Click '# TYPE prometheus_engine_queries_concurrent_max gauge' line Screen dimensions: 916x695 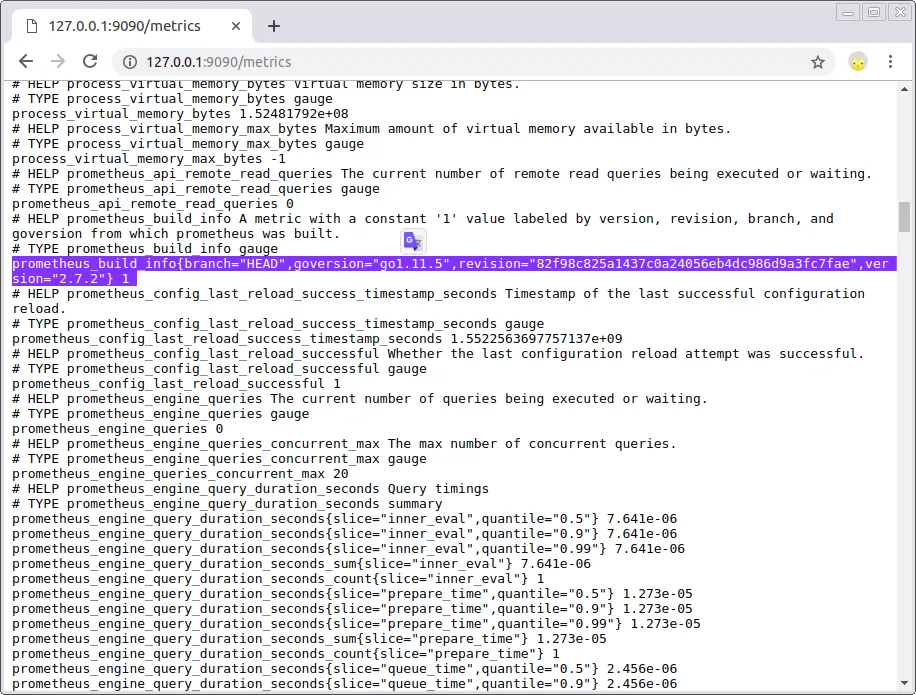click(219, 459)
